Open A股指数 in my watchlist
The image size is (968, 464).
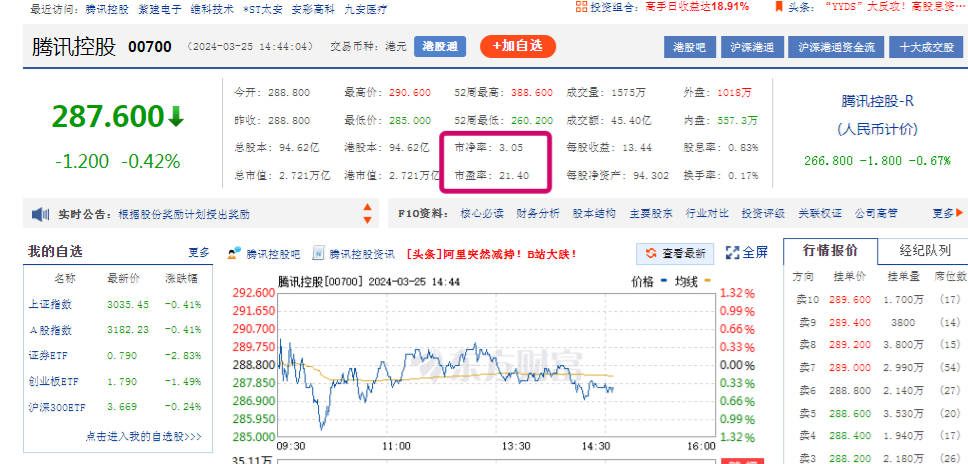pyautogui.click(x=51, y=329)
